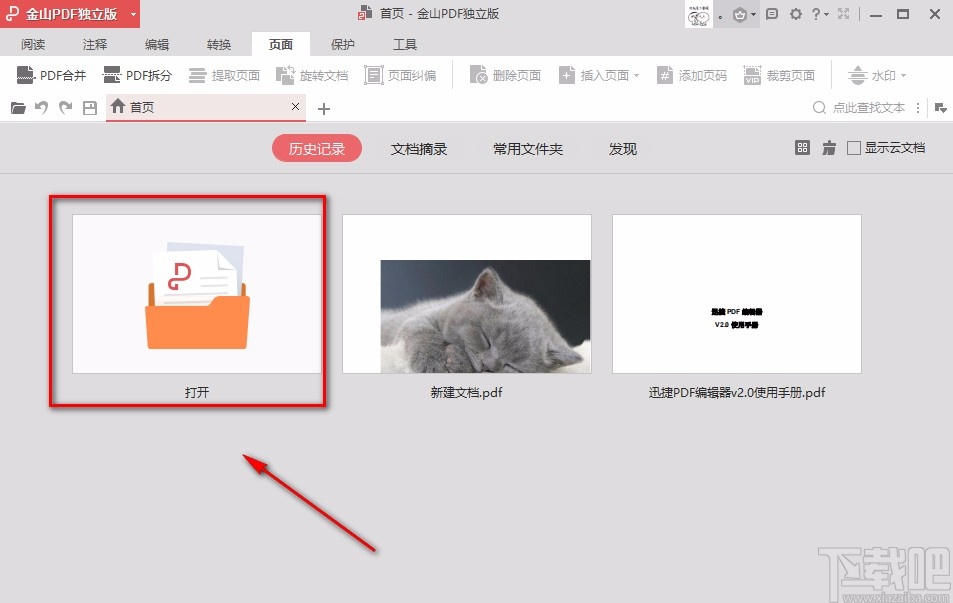Enable the 显示云文档 cloud documents checkbox

(x=855, y=147)
